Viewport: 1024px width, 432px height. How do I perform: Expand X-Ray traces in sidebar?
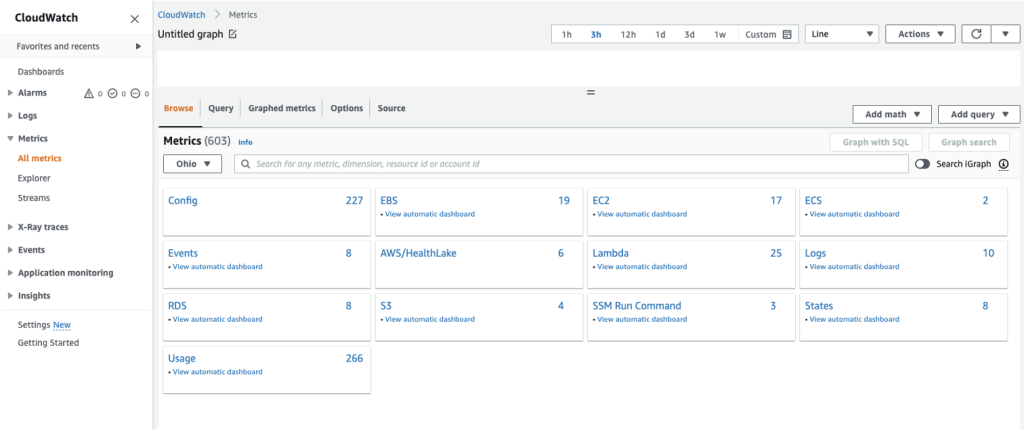coord(10,227)
